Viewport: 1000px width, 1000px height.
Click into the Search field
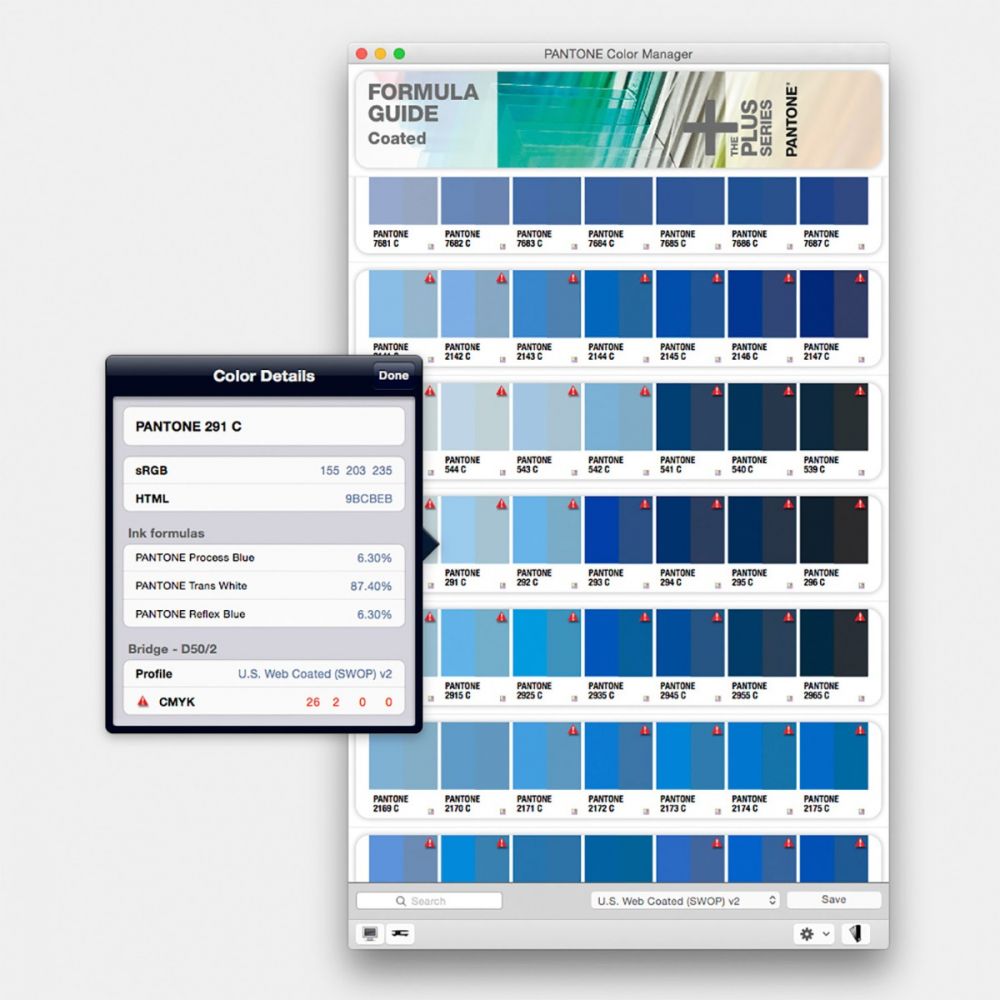click(429, 901)
